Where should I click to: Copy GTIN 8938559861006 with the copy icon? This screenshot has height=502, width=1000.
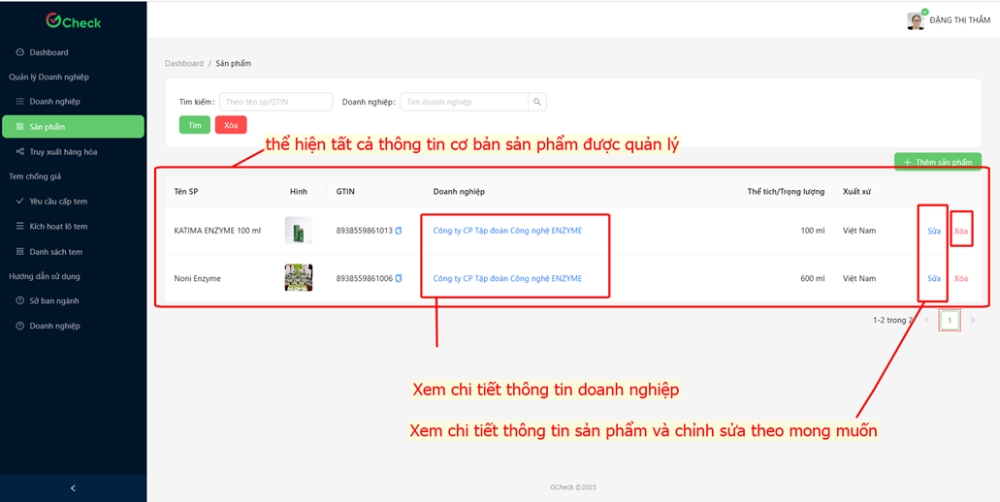[x=399, y=279]
